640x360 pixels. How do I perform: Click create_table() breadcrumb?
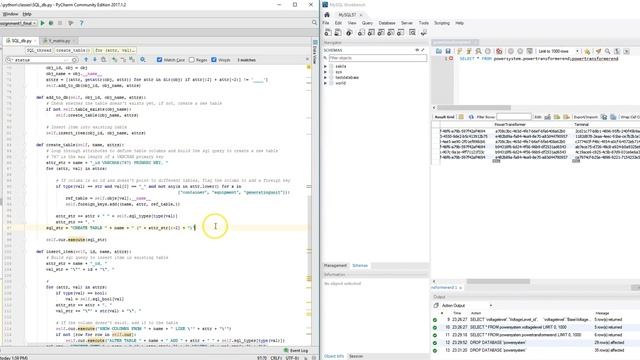click(73, 50)
